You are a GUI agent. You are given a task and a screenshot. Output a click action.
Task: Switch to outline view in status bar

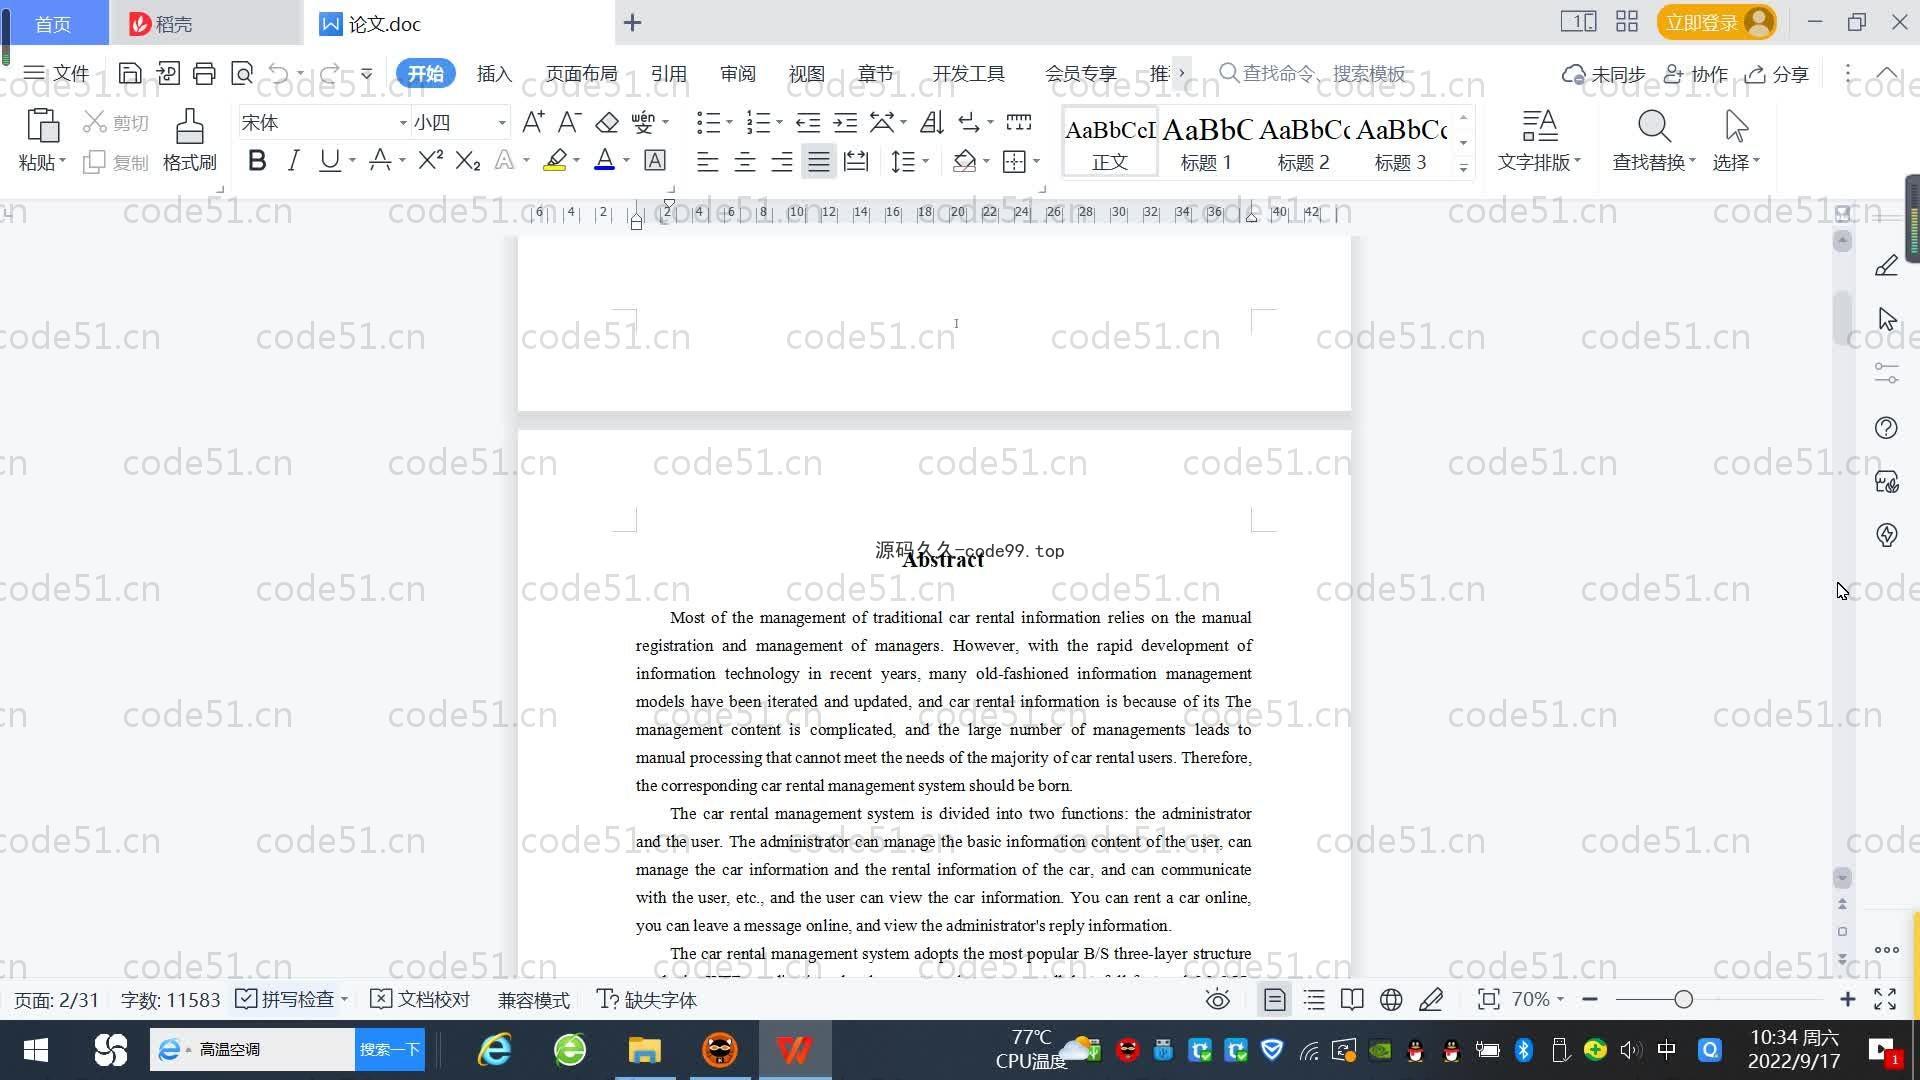(x=1313, y=1000)
